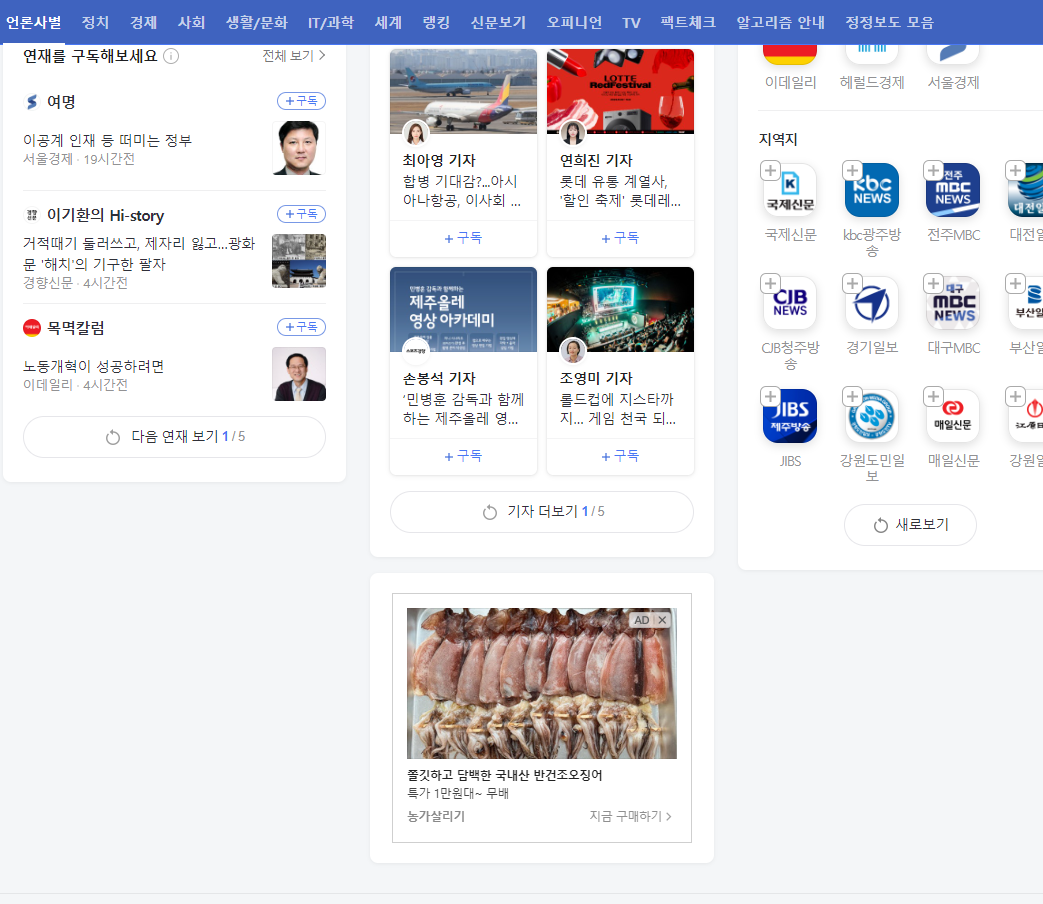Click 새로보기 refresh button
The image size is (1043, 904).
pyautogui.click(x=911, y=525)
